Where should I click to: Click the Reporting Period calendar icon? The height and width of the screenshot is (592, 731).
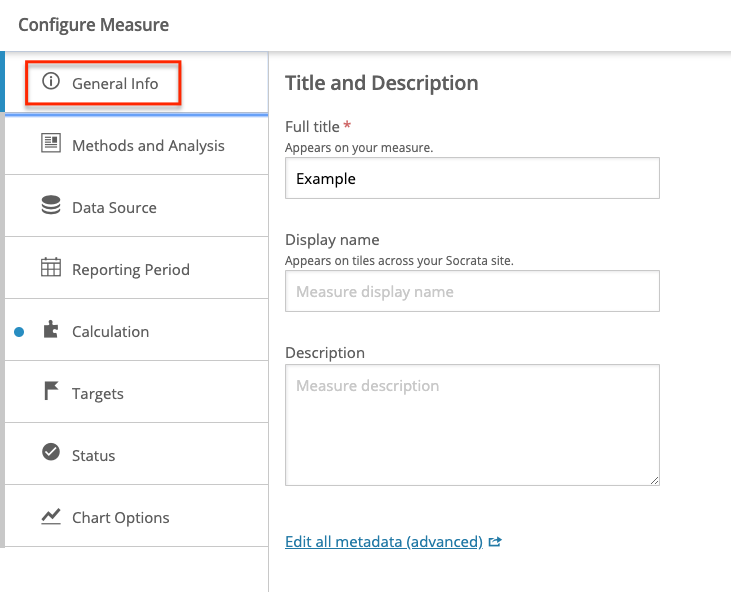(51, 267)
